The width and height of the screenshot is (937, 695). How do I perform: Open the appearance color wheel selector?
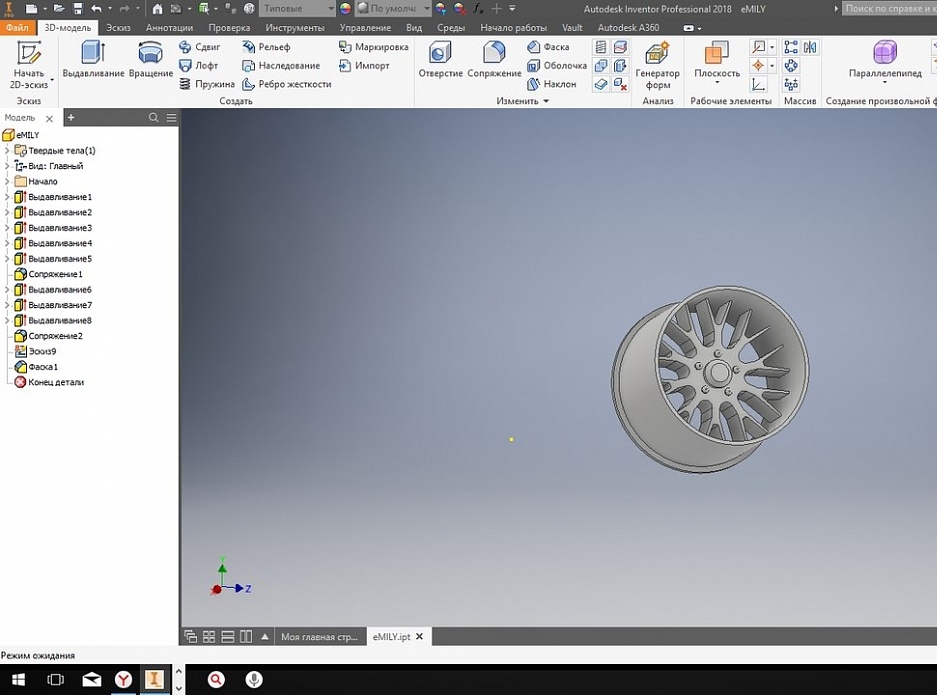(x=346, y=8)
